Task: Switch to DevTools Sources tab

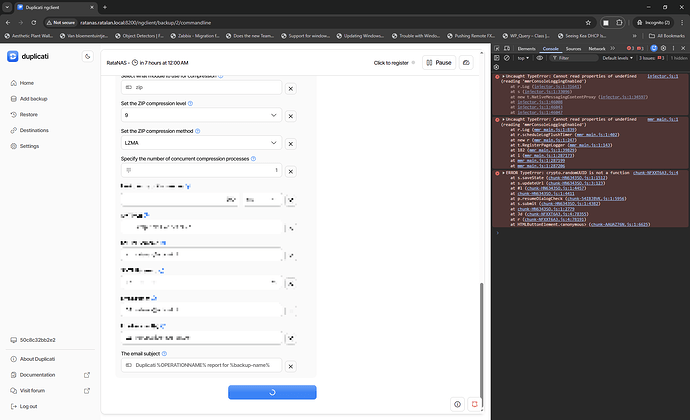Action: (573, 48)
